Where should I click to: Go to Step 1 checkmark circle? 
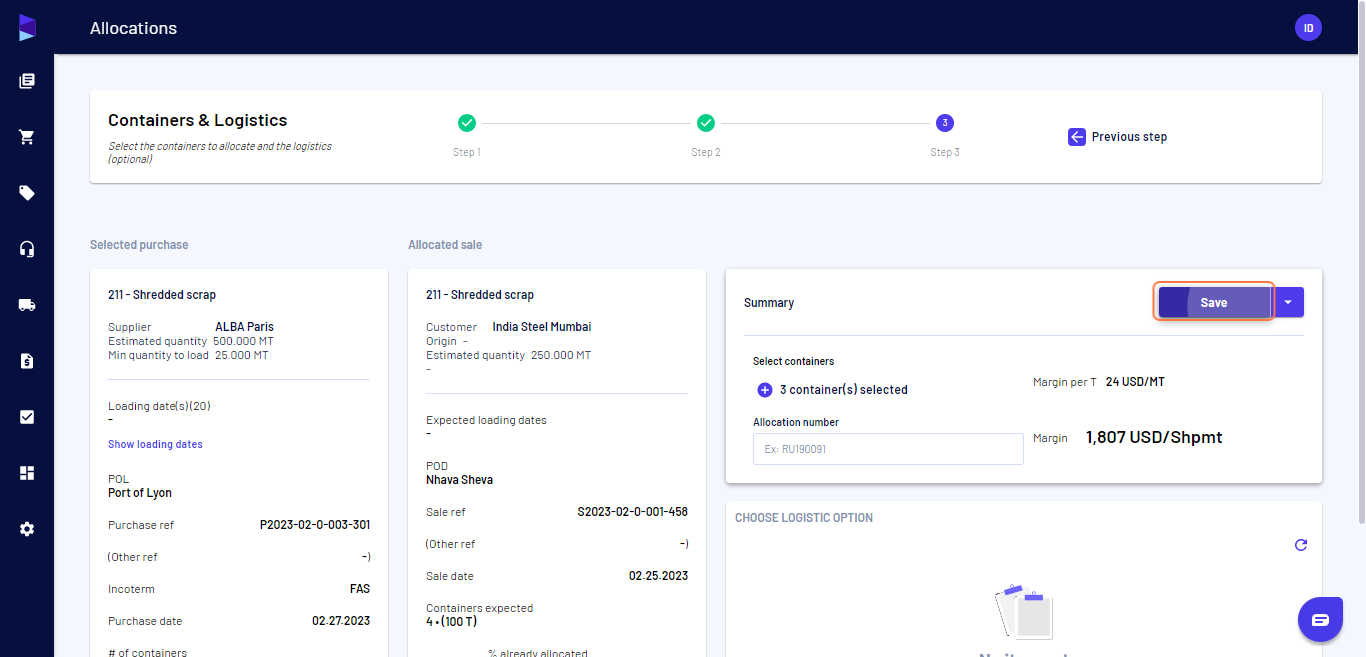(x=467, y=123)
